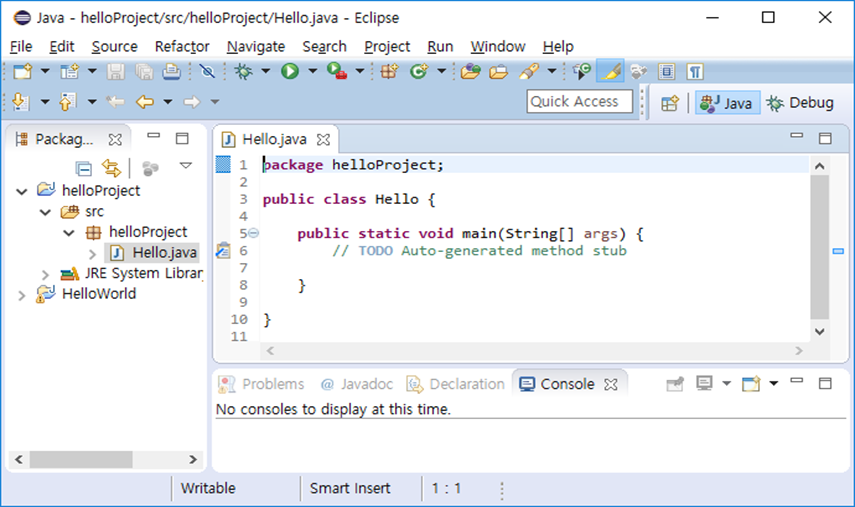
Task: Open the Navigate menu
Action: pos(256,47)
